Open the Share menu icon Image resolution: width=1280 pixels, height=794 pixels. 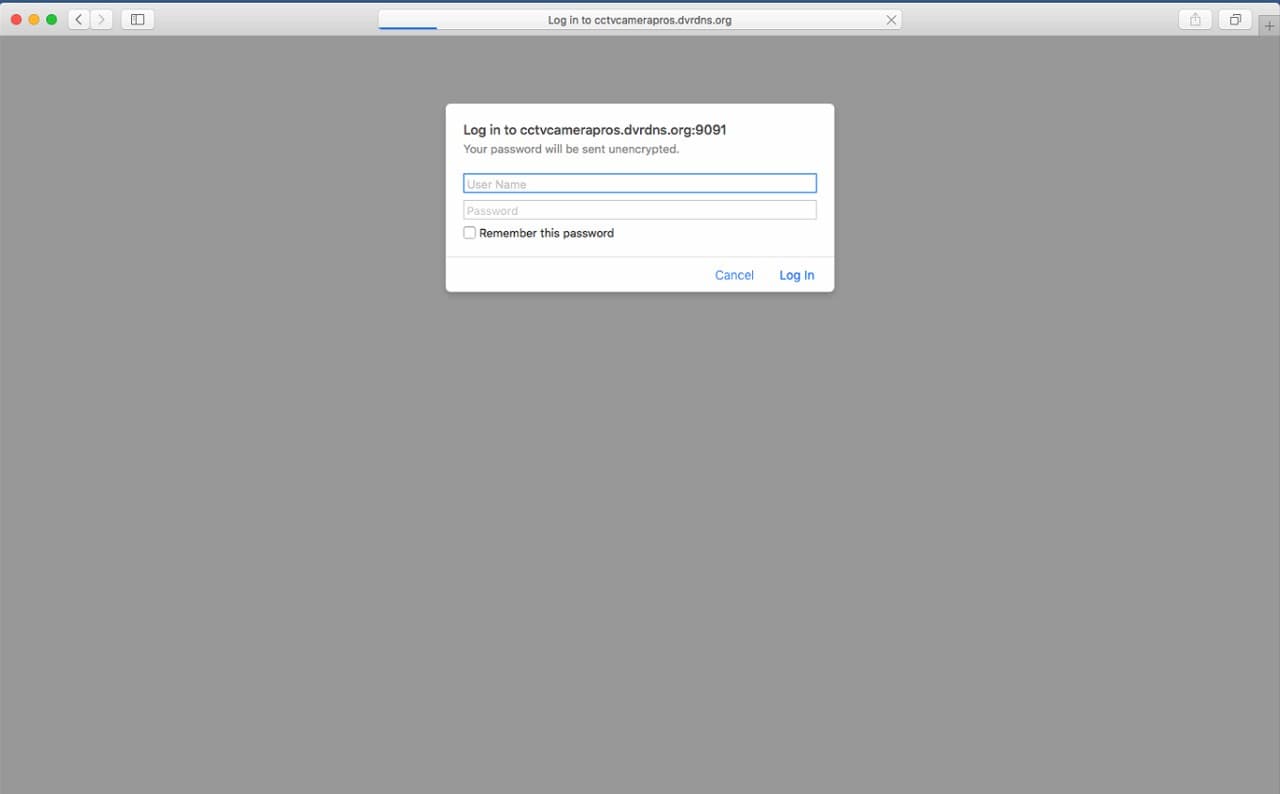[x=1195, y=19]
